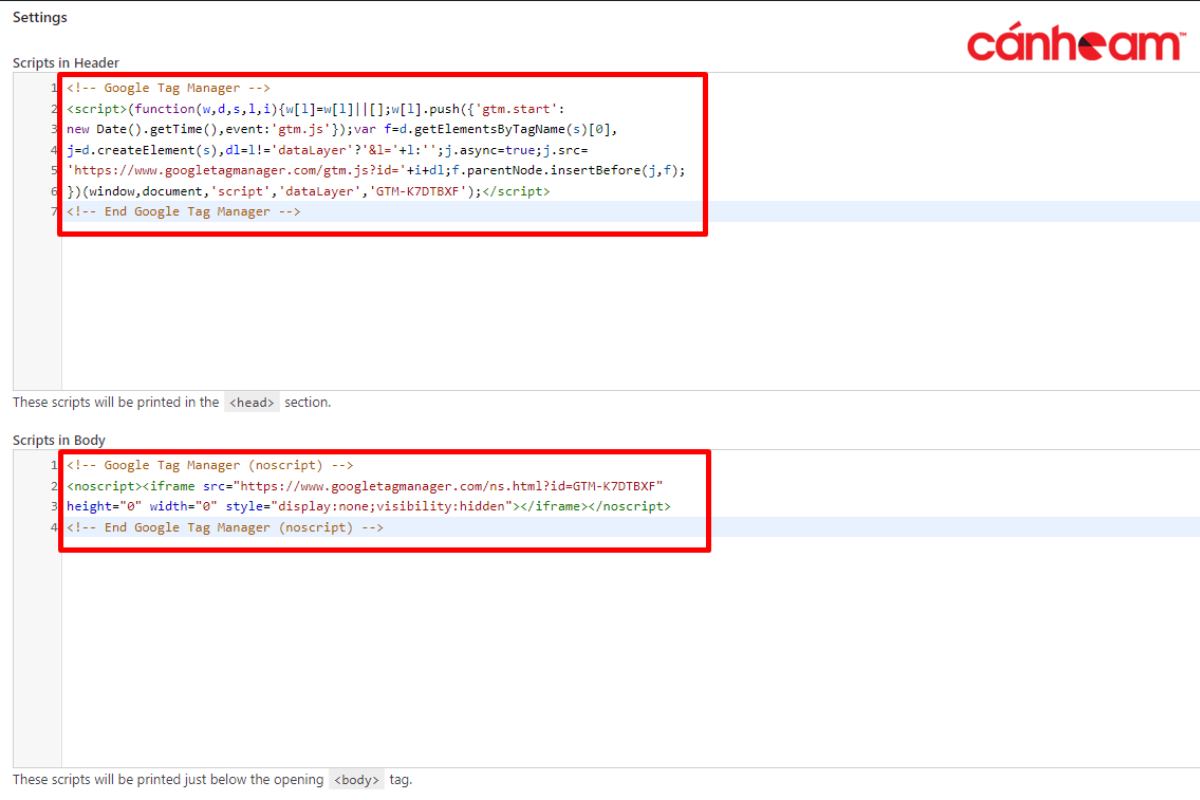Viewport: 1200px width, 800px height.
Task: Click the "Settings" heading
Action: click(x=40, y=17)
